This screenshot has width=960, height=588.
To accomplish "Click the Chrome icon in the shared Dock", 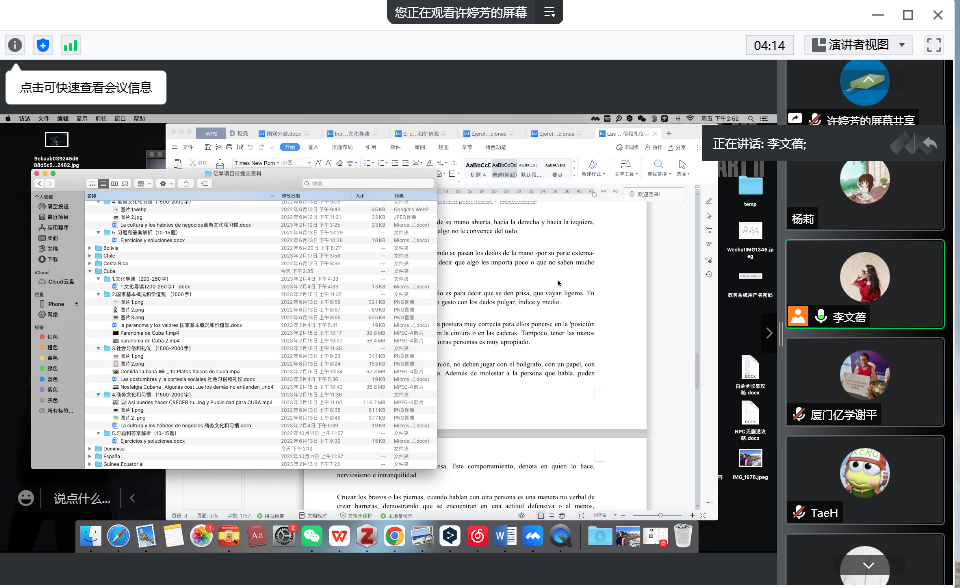I will point(395,536).
